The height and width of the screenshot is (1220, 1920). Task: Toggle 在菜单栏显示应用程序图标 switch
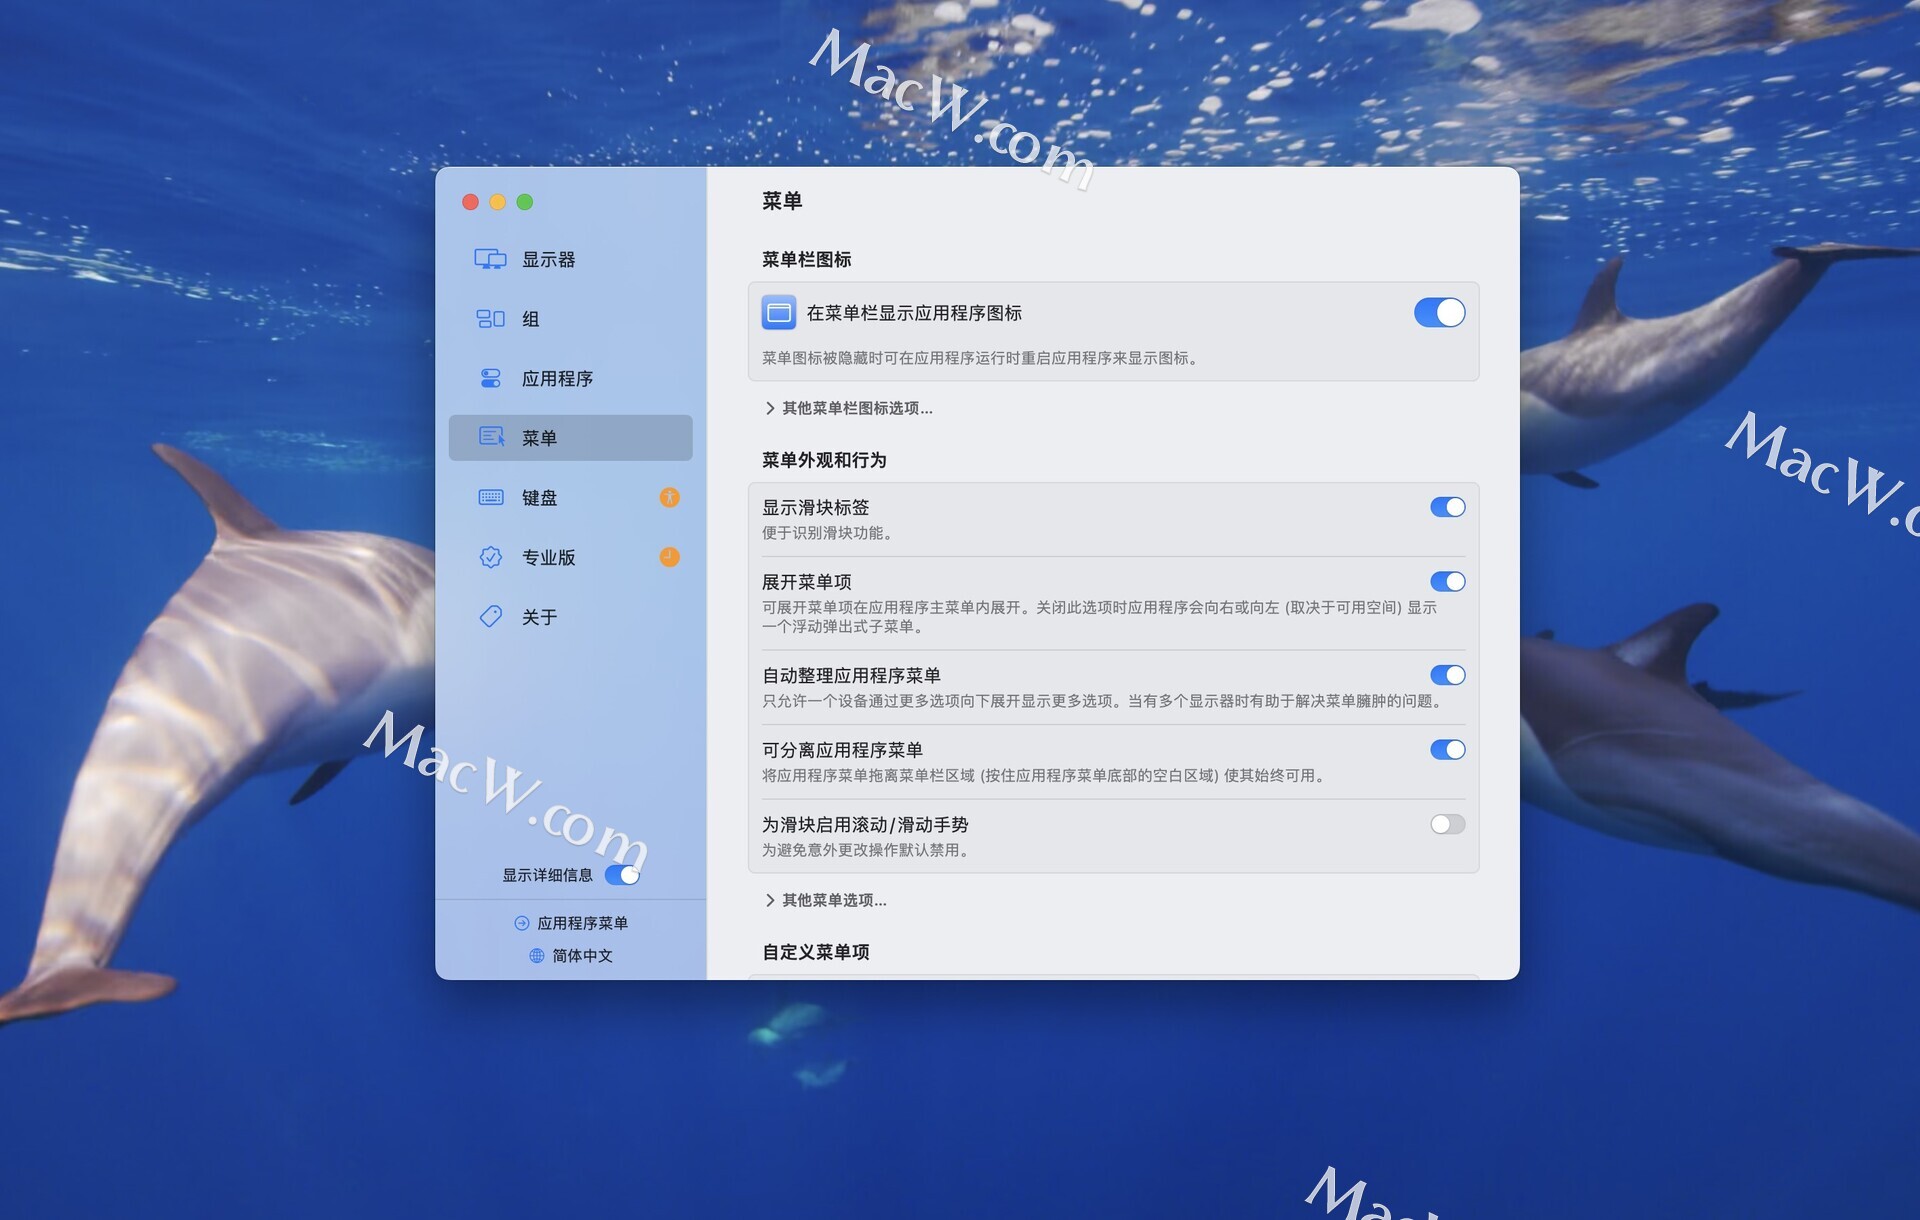coord(1439,313)
